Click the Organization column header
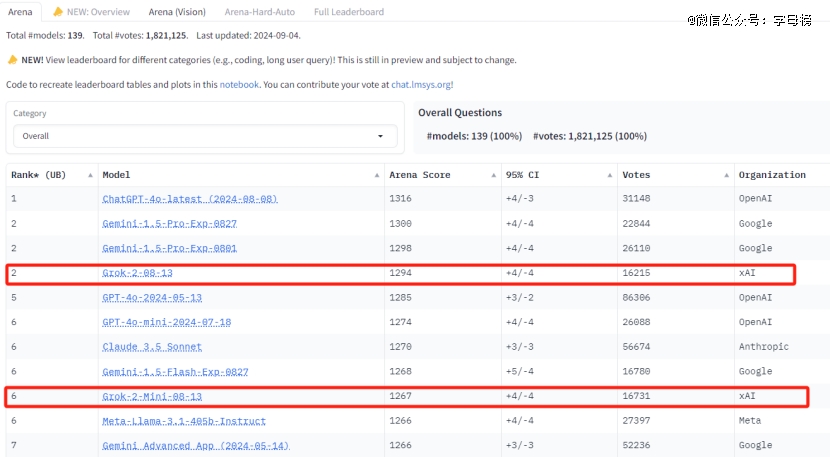 coord(772,175)
